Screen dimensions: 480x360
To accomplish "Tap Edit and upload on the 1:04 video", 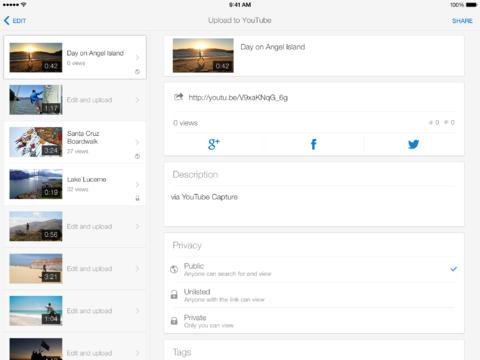I will tap(89, 311).
